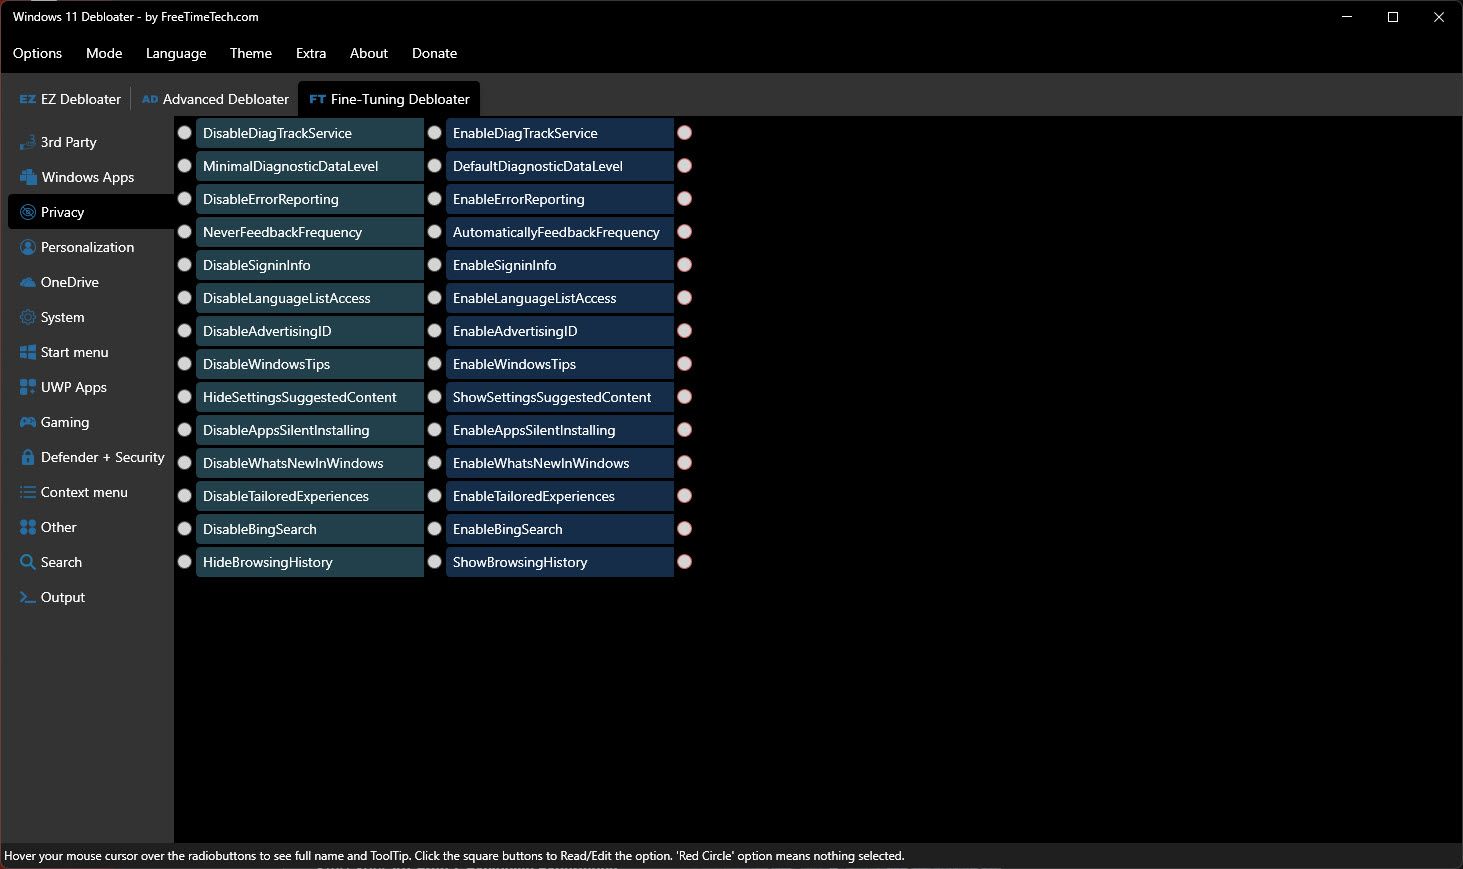Viewport: 1463px width, 869px height.
Task: Click the EnableTailoredExperiences button
Action: [x=560, y=496]
